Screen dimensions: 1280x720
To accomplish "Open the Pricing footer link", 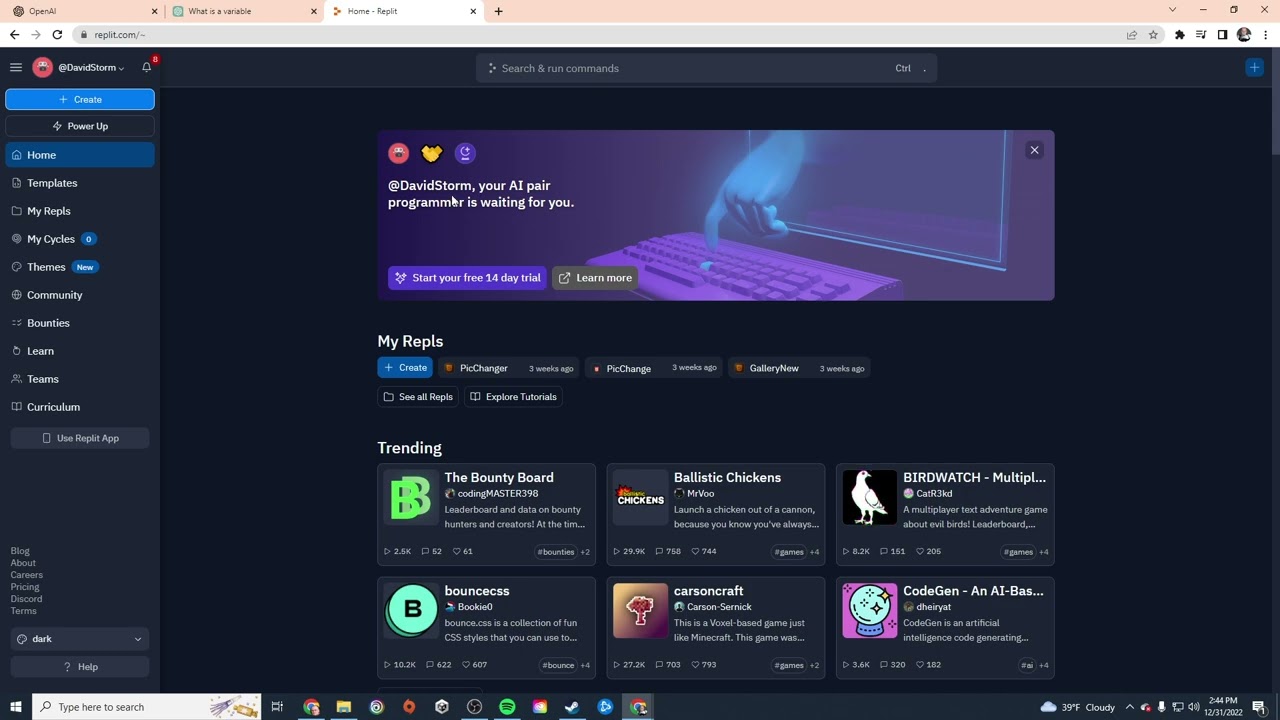I will click(x=25, y=587).
